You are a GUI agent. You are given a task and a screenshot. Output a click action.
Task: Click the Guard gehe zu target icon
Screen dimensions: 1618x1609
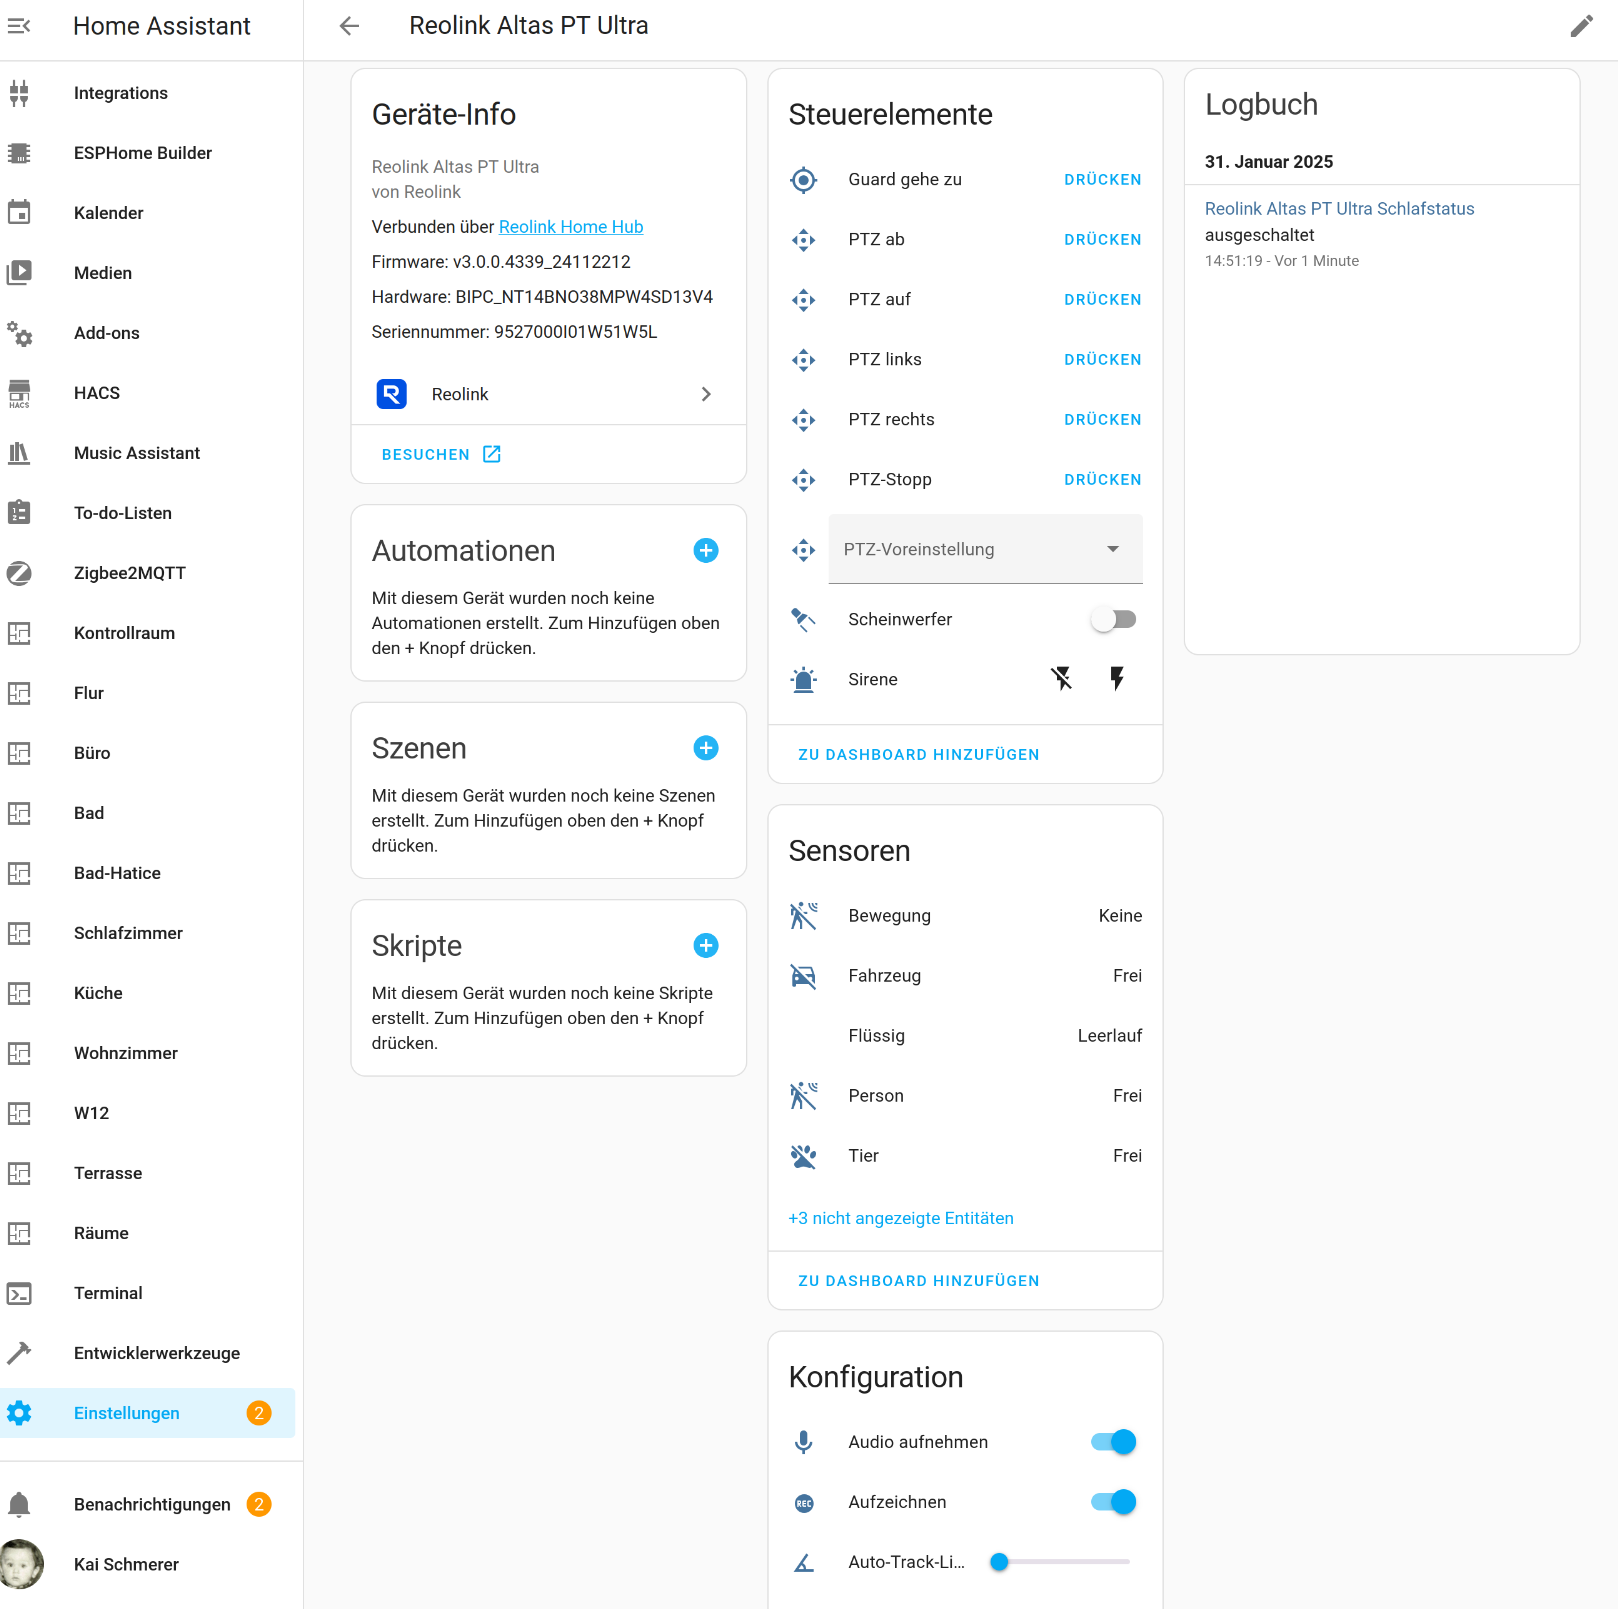click(804, 180)
